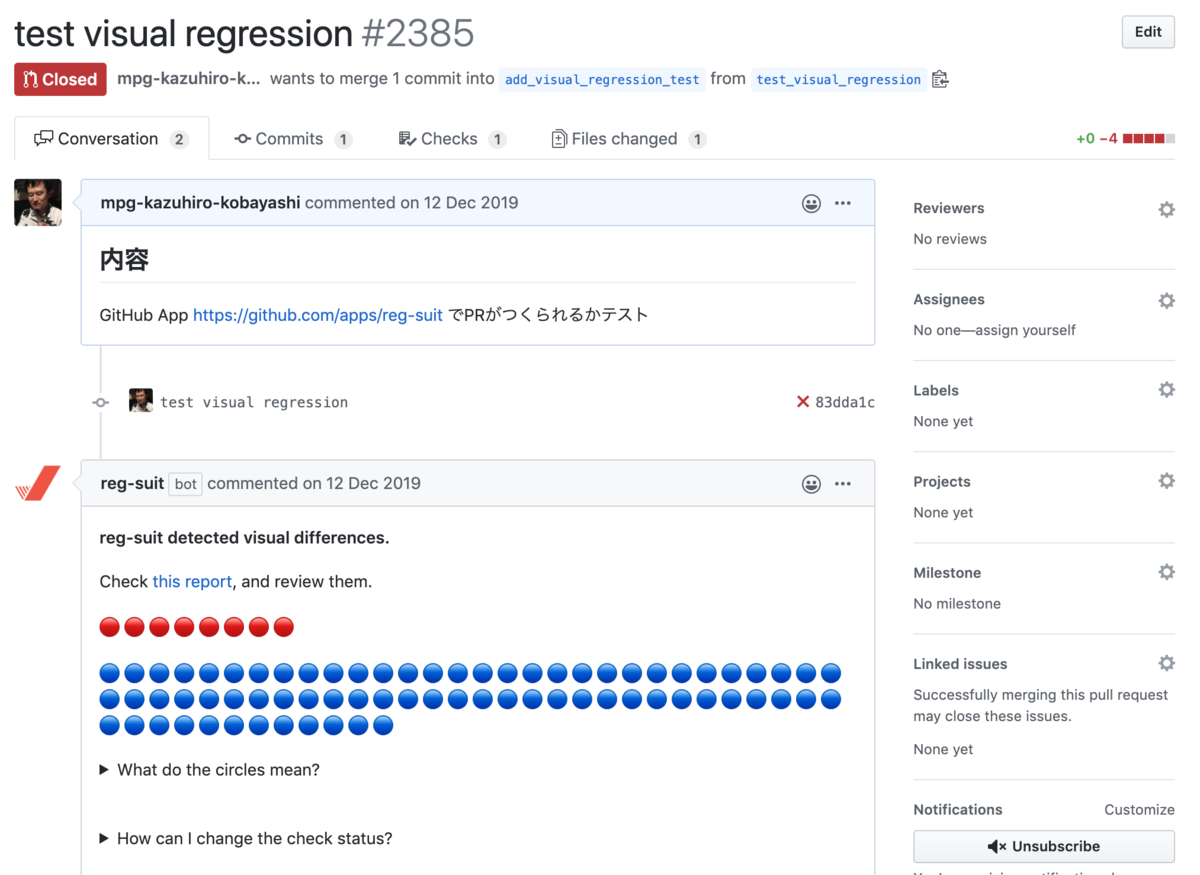1200x875 pixels.
Task: Click the diffstat red blocks indicator
Action: point(1149,139)
